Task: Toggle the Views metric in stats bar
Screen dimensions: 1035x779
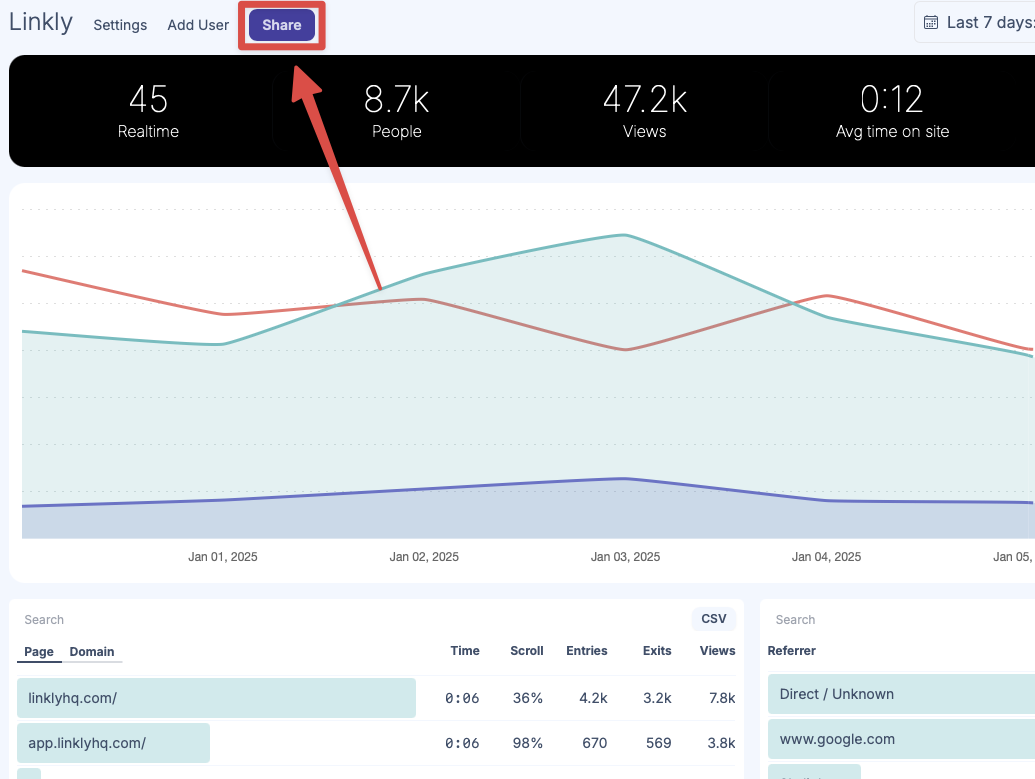Action: coord(644,111)
